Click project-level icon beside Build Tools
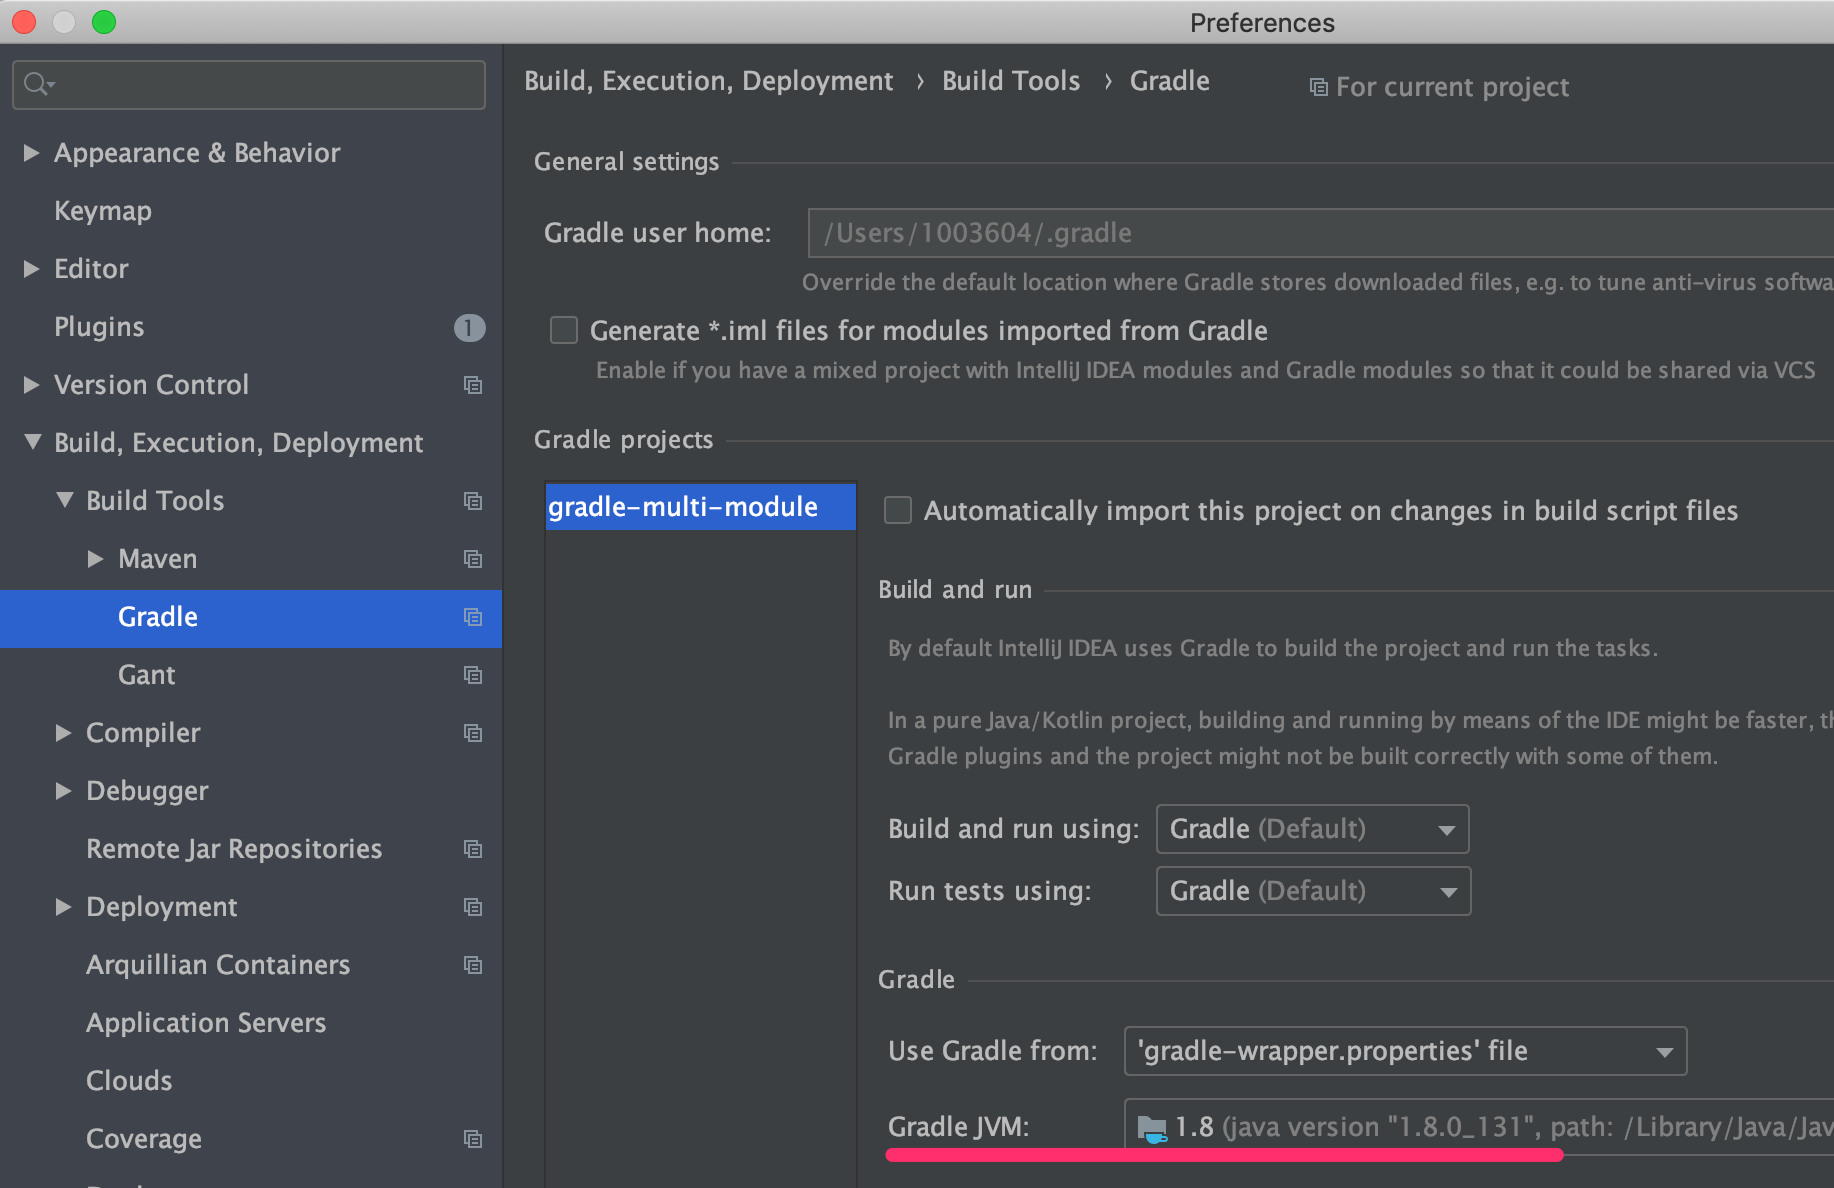 (x=473, y=501)
